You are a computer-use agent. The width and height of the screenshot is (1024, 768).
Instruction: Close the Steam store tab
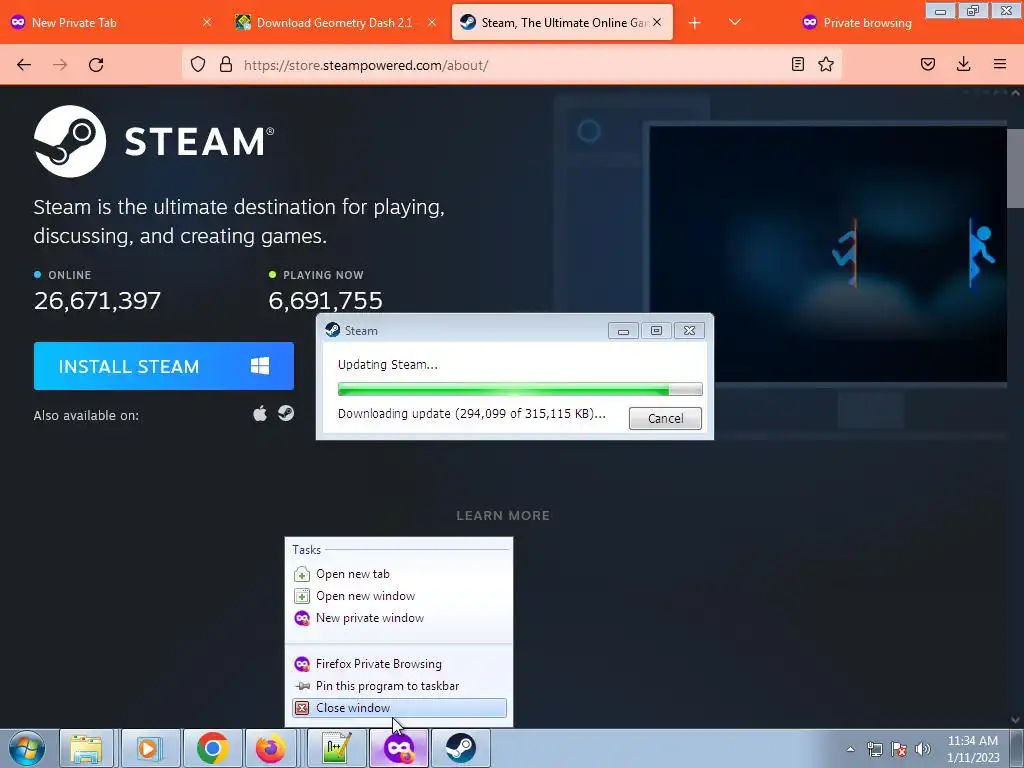(657, 22)
